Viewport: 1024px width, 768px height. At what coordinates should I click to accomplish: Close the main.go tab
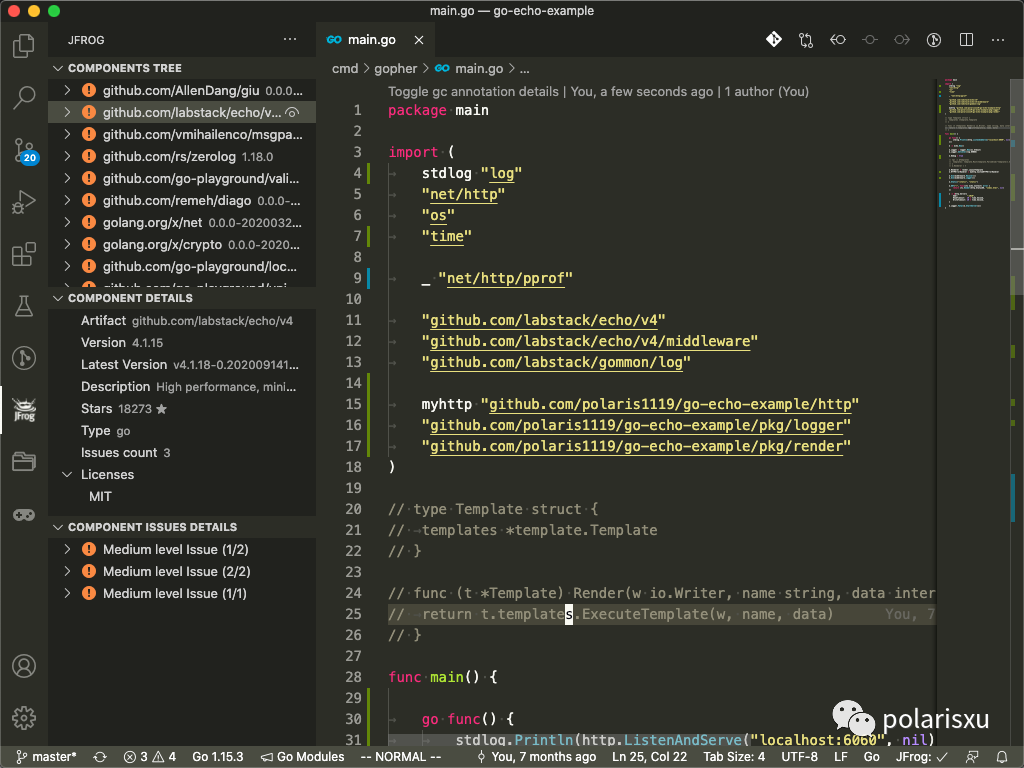click(x=419, y=40)
